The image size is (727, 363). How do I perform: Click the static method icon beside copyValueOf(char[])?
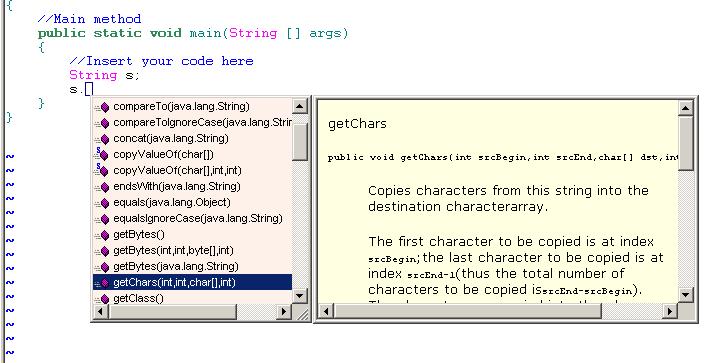click(103, 154)
